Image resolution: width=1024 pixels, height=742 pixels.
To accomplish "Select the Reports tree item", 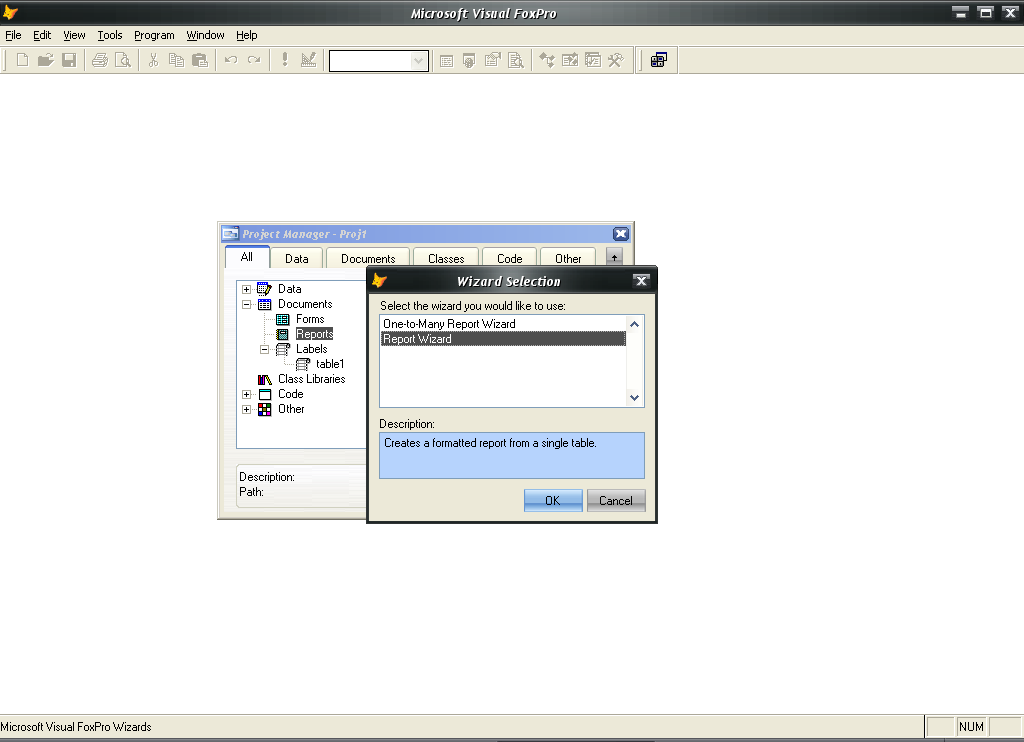I will pyautogui.click(x=314, y=334).
